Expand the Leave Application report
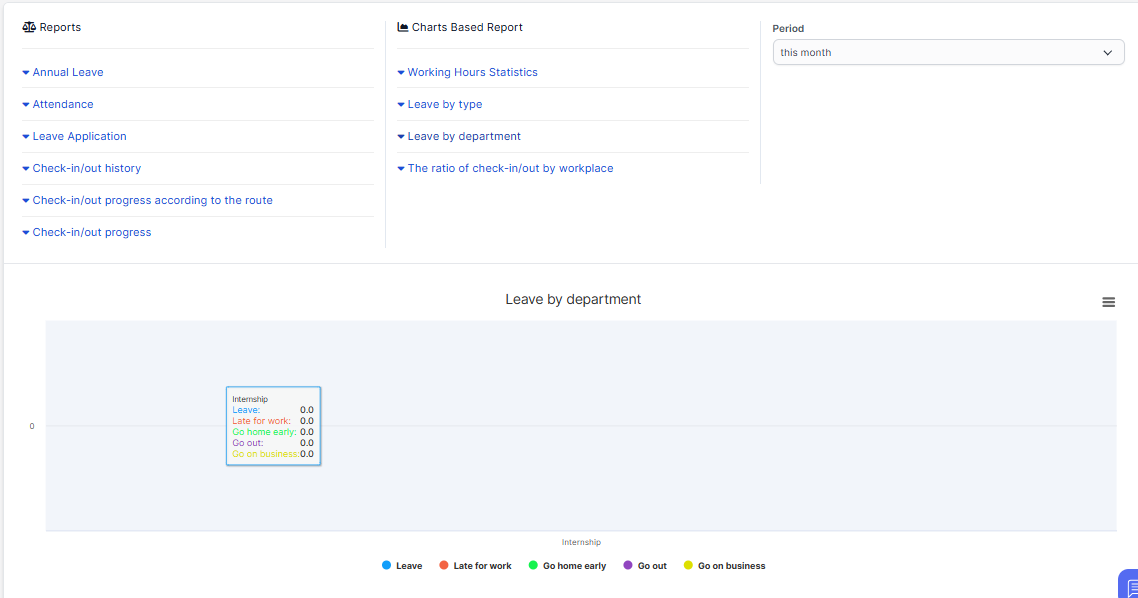 [79, 136]
